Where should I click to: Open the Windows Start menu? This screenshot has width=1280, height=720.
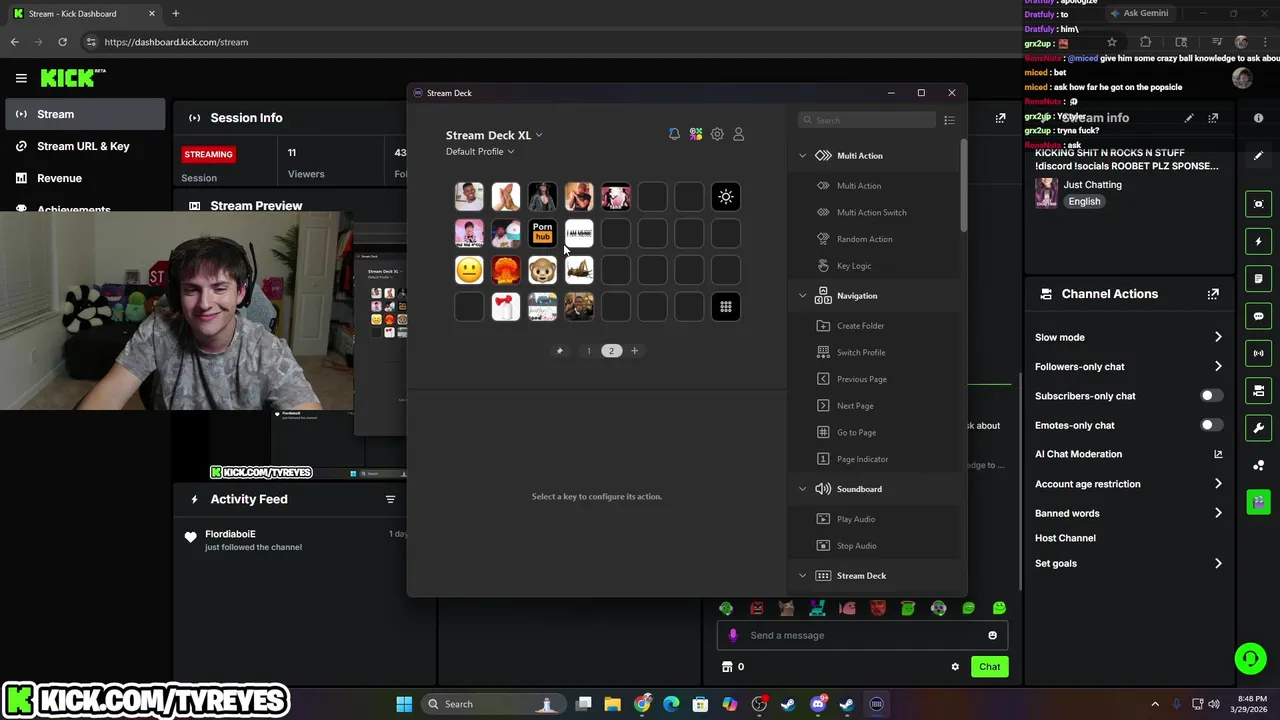[404, 704]
